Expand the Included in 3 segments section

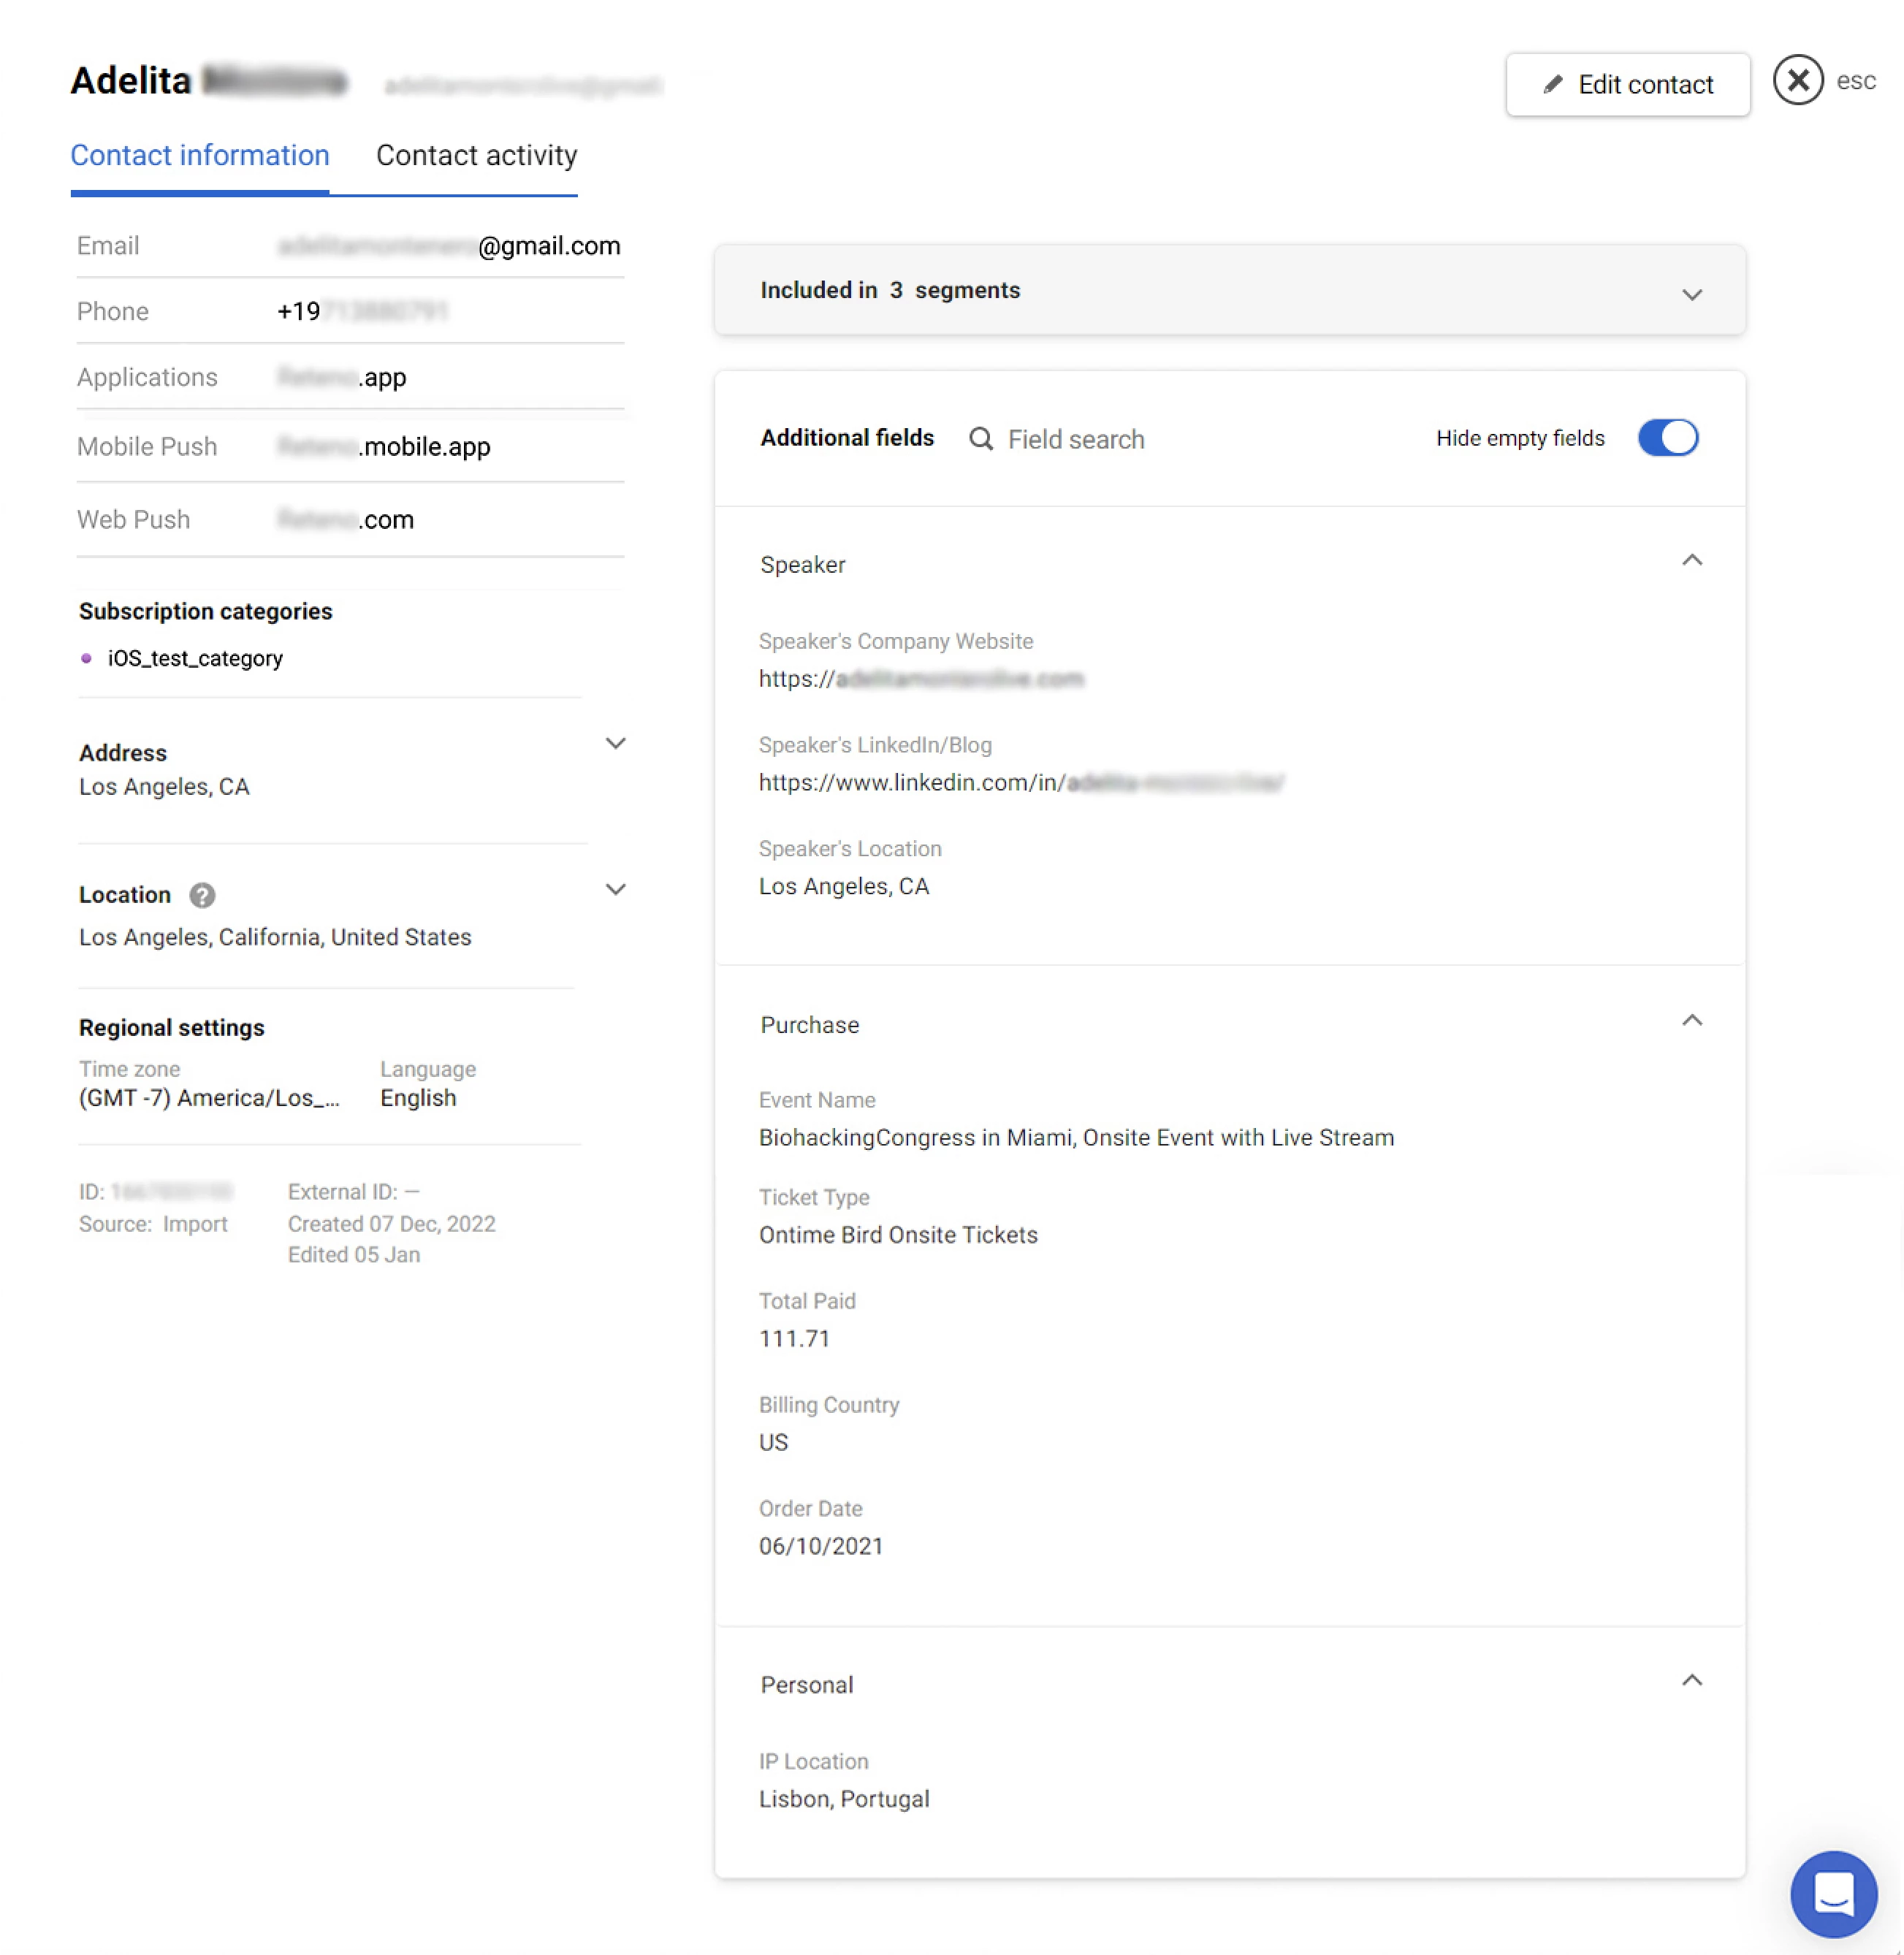(x=1692, y=293)
